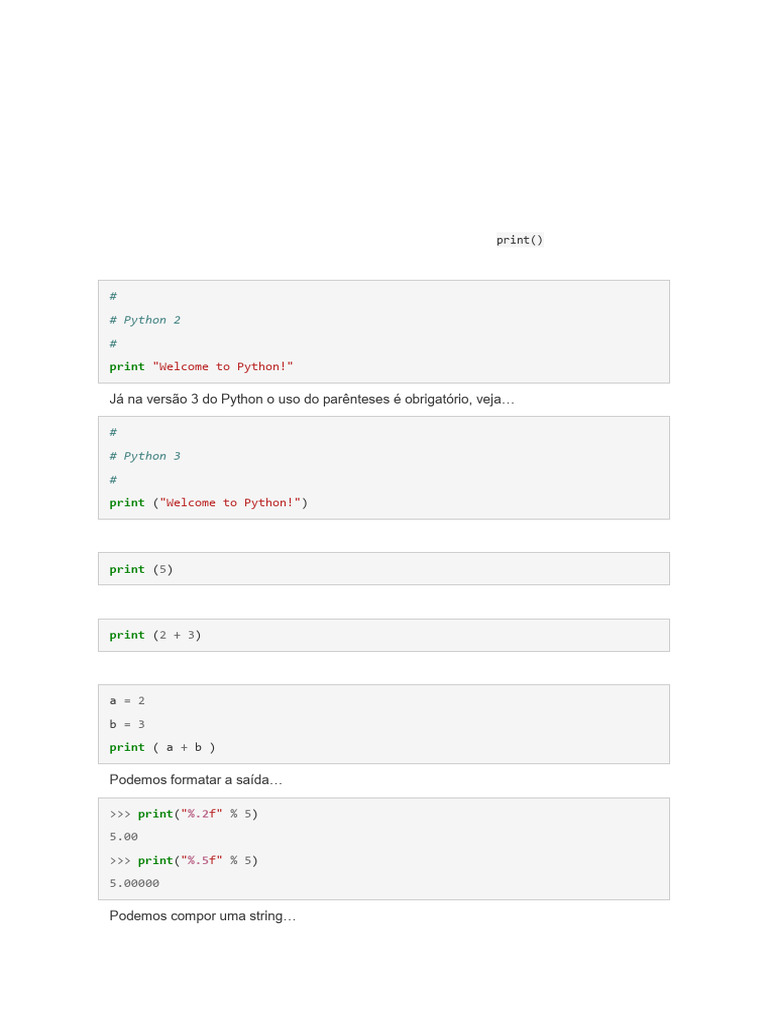Click the inline print() code snippet
Image resolution: width=768 pixels, height=1024 pixels.
coord(519,240)
